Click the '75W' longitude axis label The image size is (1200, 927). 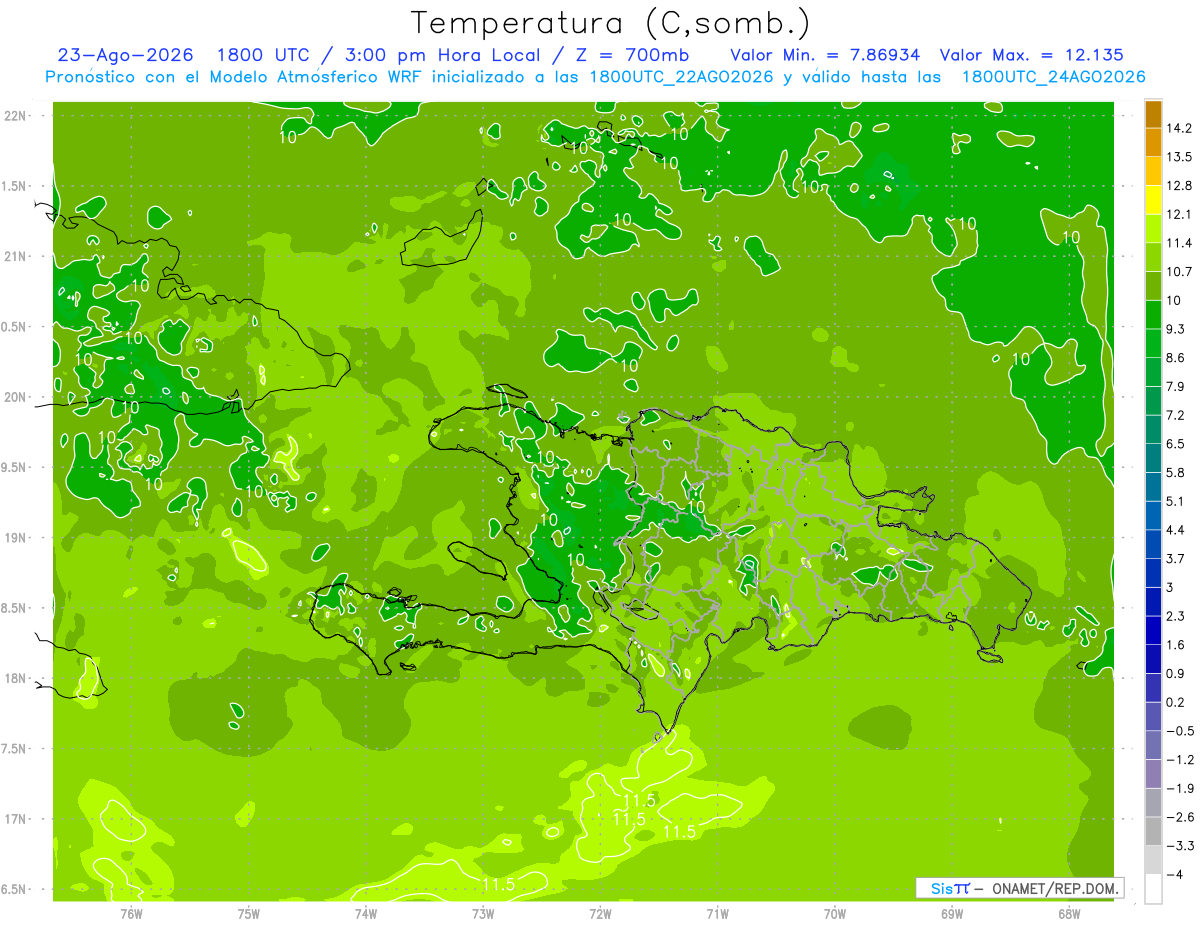[248, 913]
